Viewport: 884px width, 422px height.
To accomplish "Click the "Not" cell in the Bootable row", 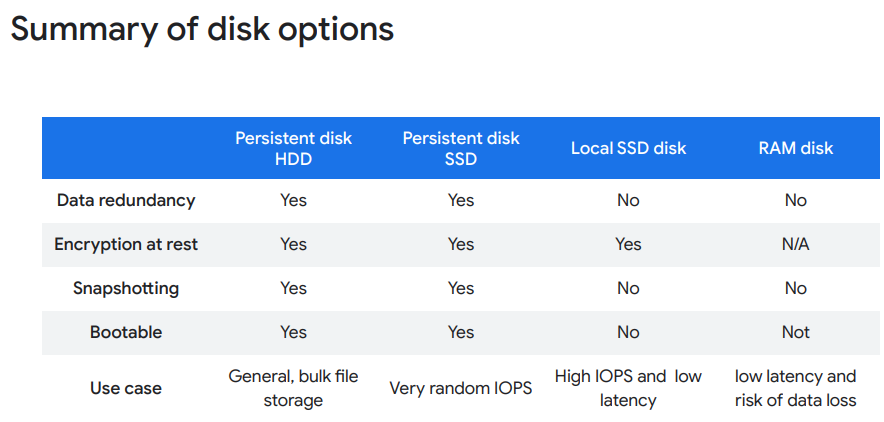I will point(795,332).
